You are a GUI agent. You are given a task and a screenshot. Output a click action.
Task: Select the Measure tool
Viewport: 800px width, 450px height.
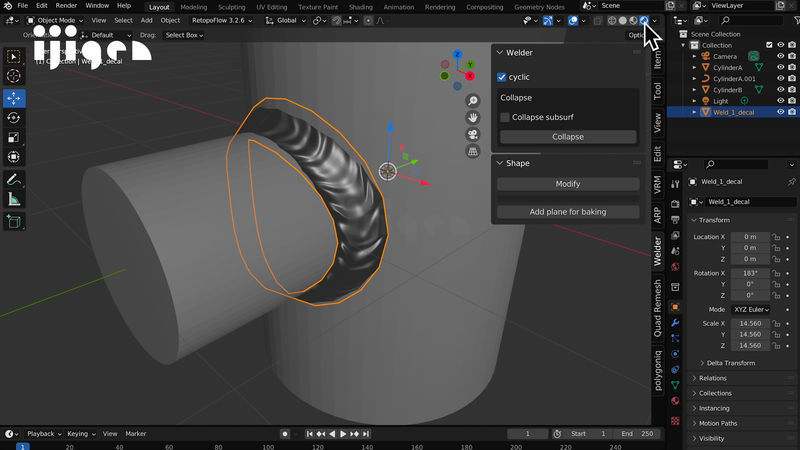(x=14, y=199)
